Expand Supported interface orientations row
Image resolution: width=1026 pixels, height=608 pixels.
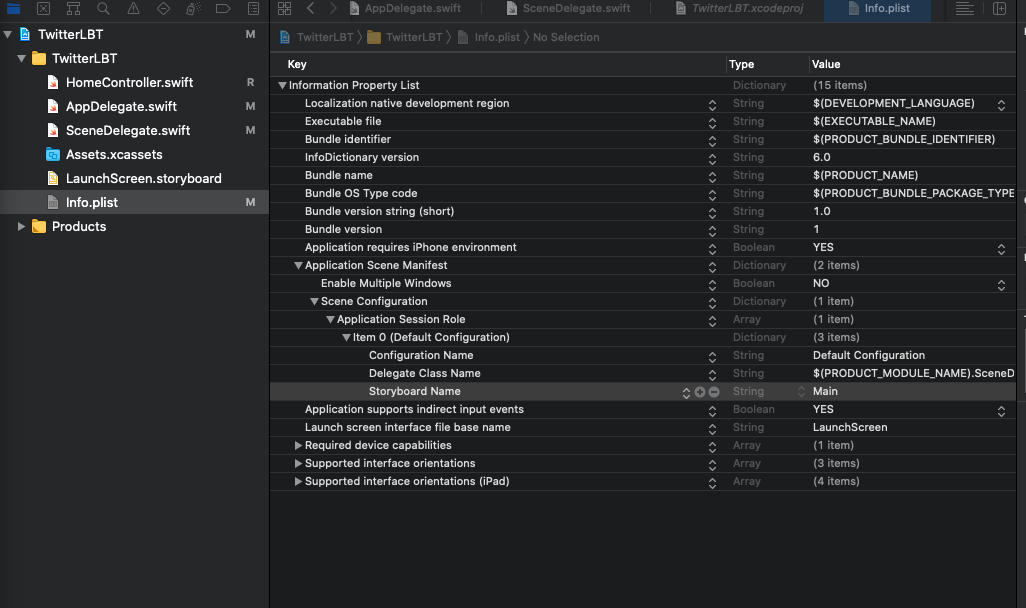pos(298,463)
